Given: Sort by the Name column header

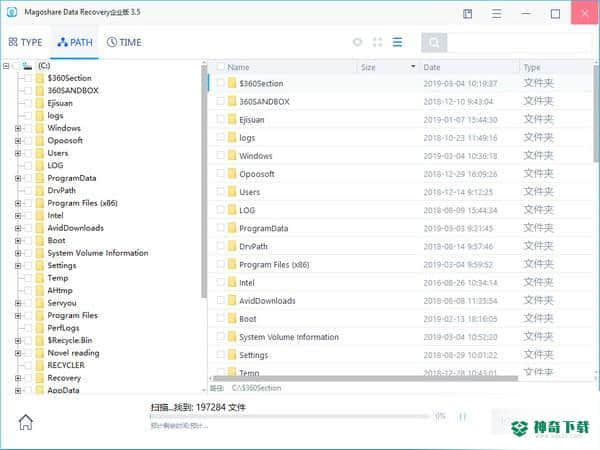Looking at the screenshot, I should 238,67.
